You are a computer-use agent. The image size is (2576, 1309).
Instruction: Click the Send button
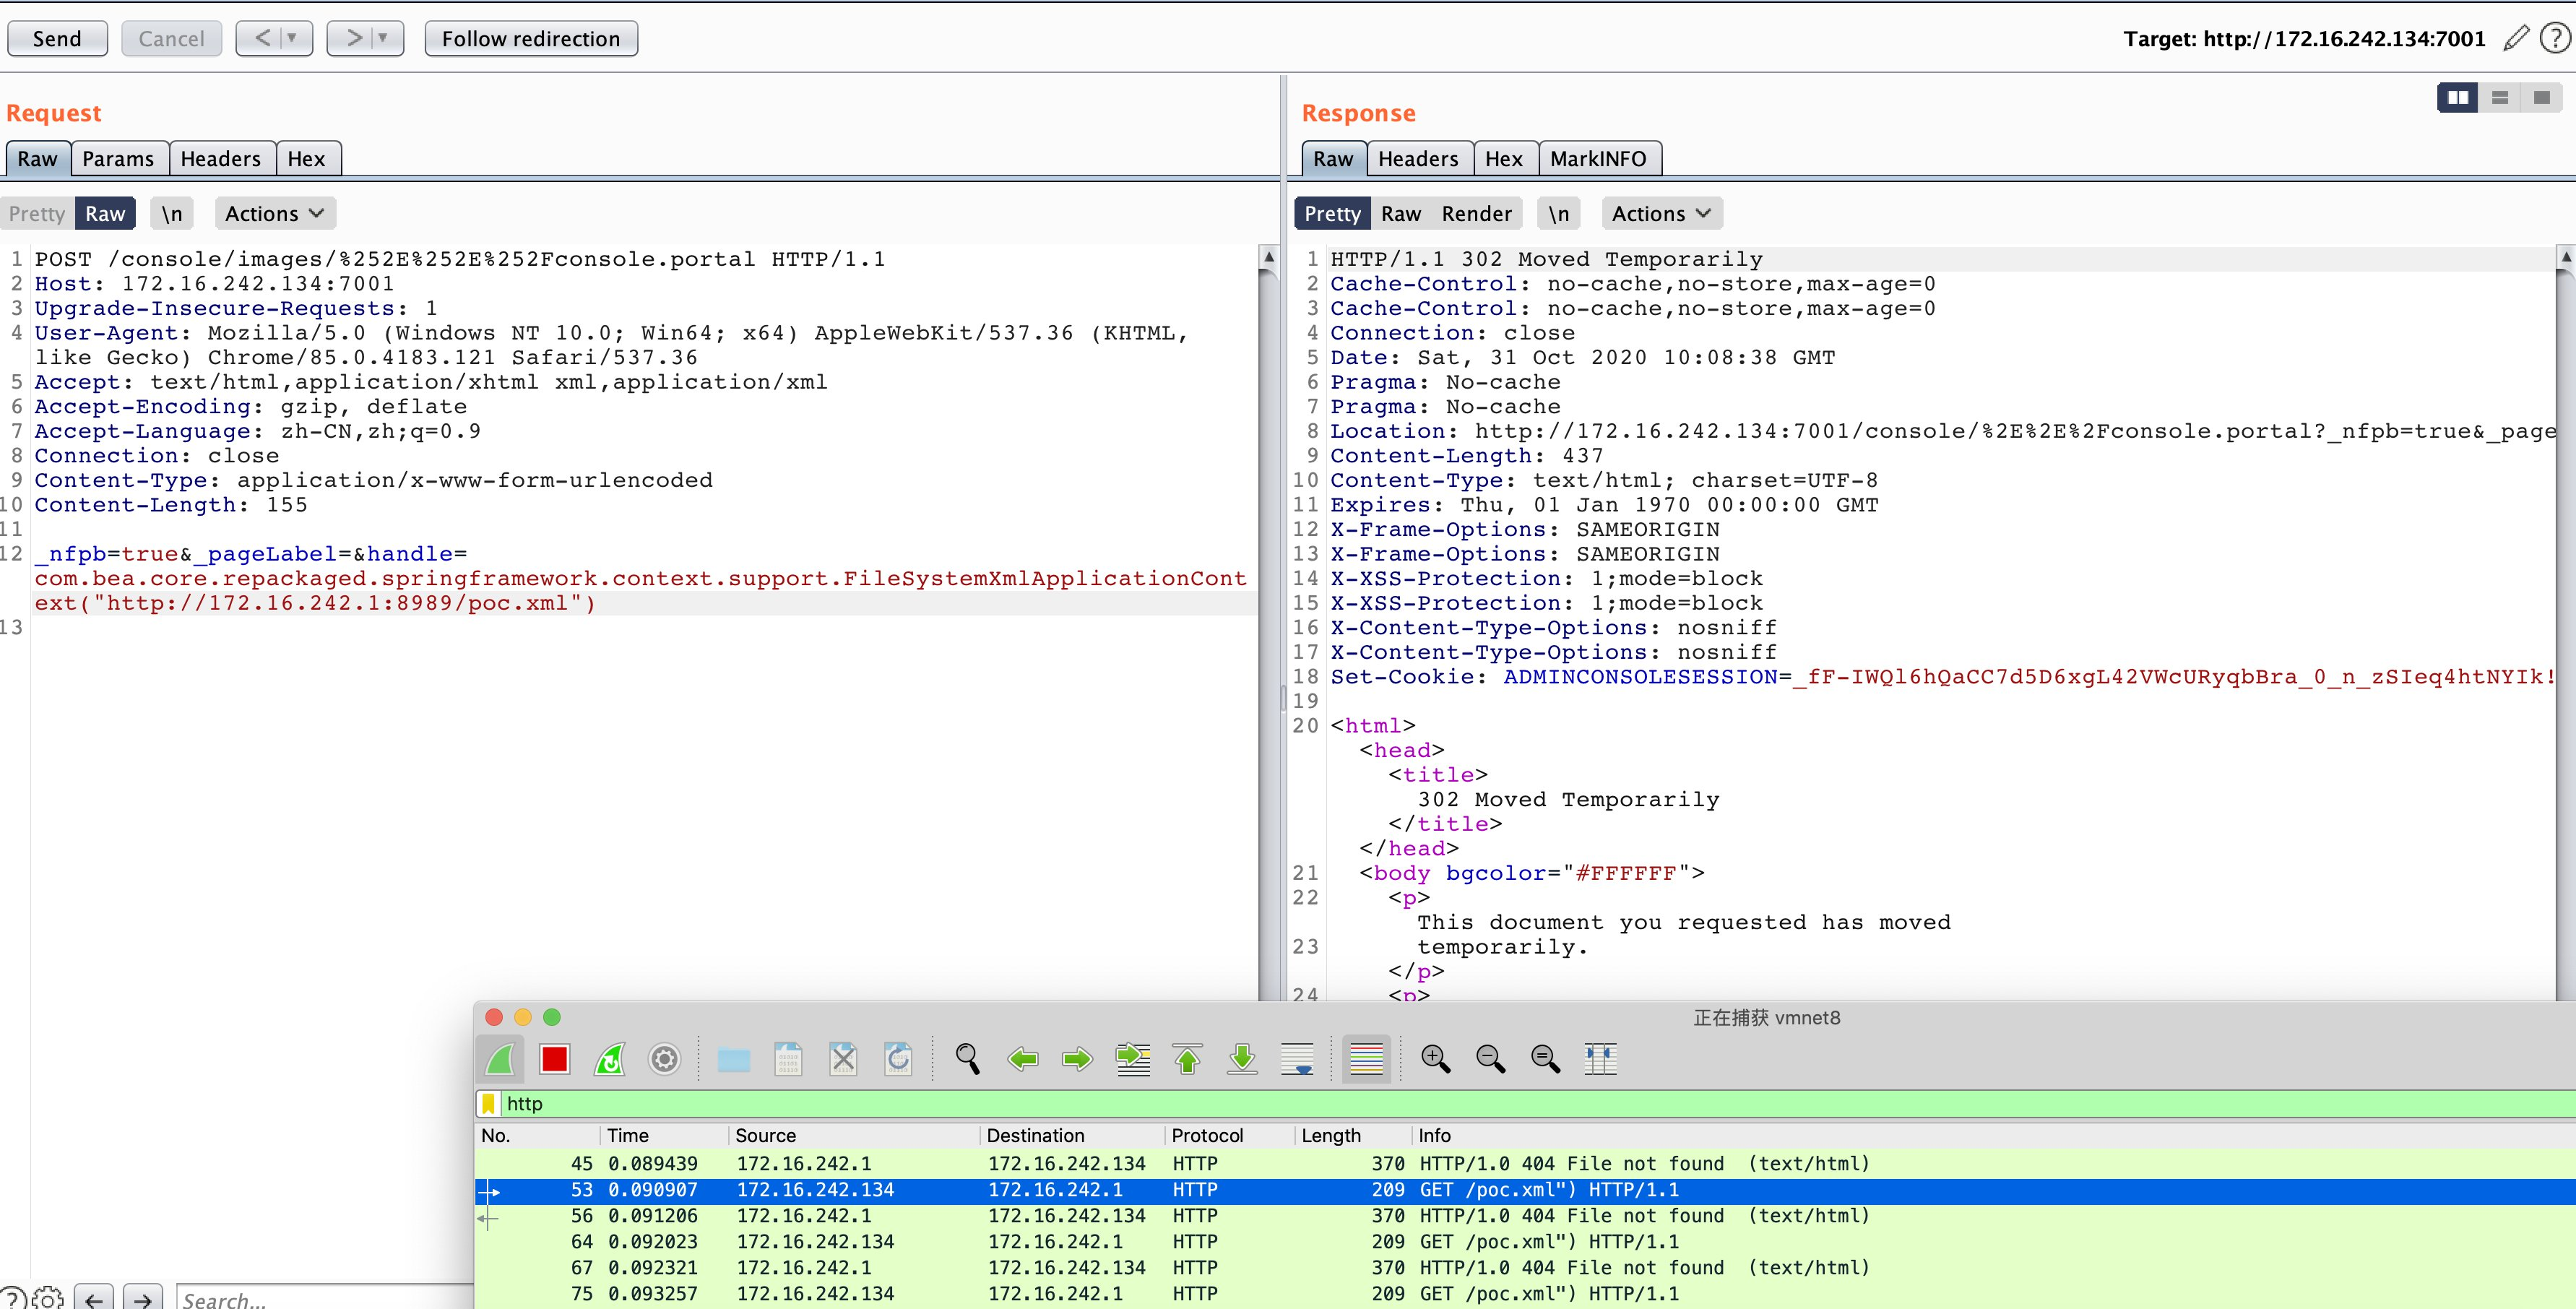(57, 39)
